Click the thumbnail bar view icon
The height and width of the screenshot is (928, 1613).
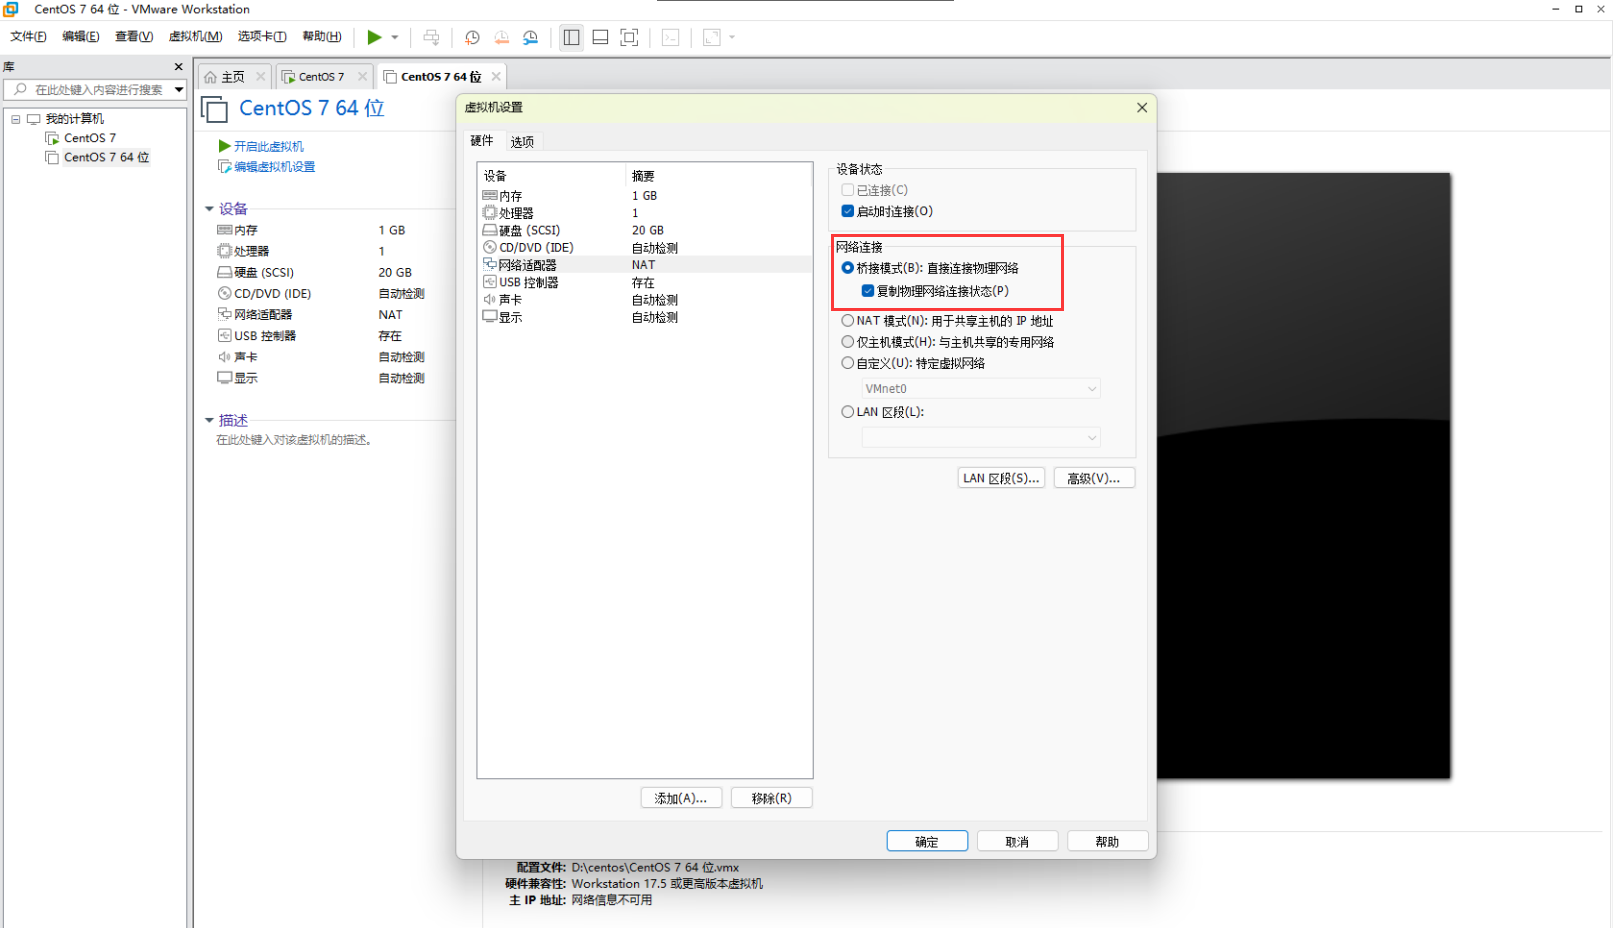(600, 37)
